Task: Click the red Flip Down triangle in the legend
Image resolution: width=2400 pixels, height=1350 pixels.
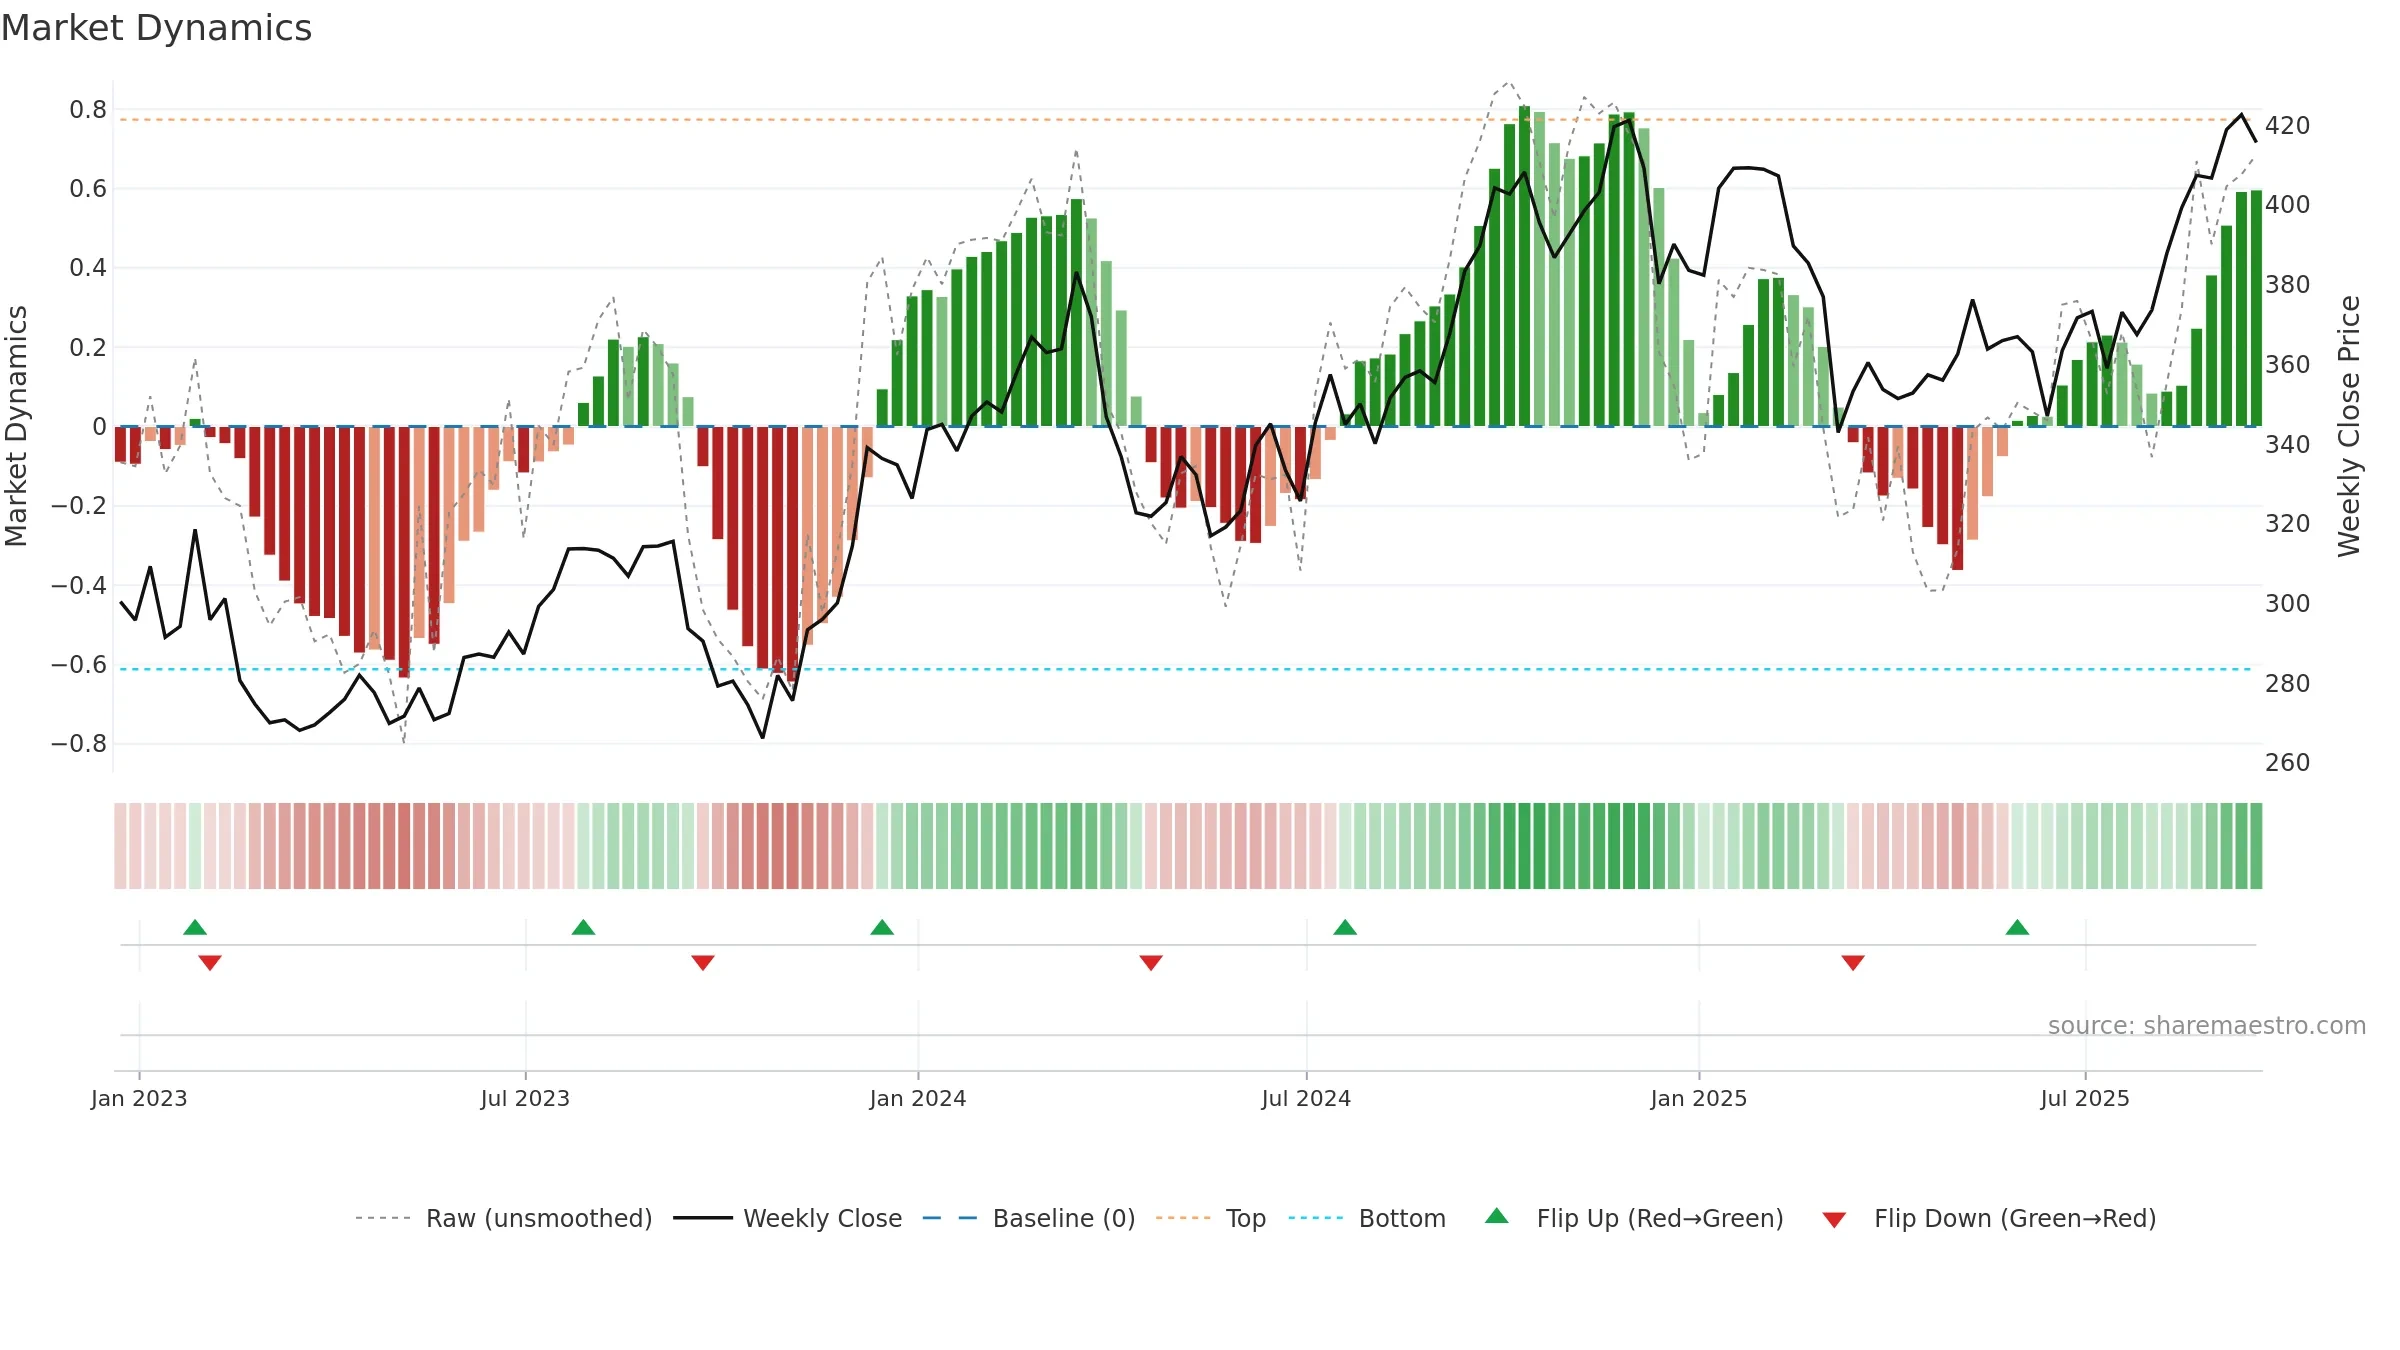Action: click(x=1834, y=1220)
